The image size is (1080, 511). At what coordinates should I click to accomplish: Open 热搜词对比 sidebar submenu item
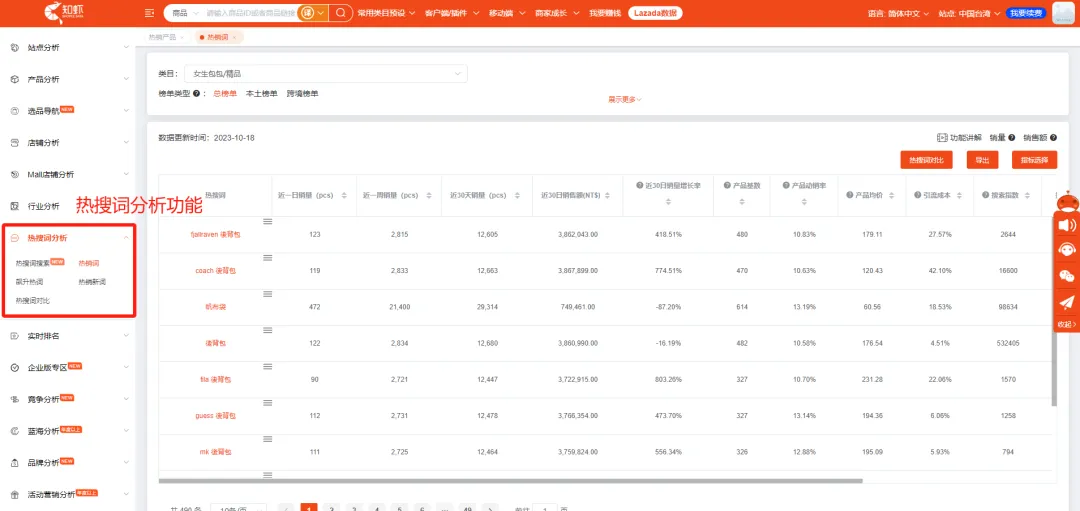33,300
